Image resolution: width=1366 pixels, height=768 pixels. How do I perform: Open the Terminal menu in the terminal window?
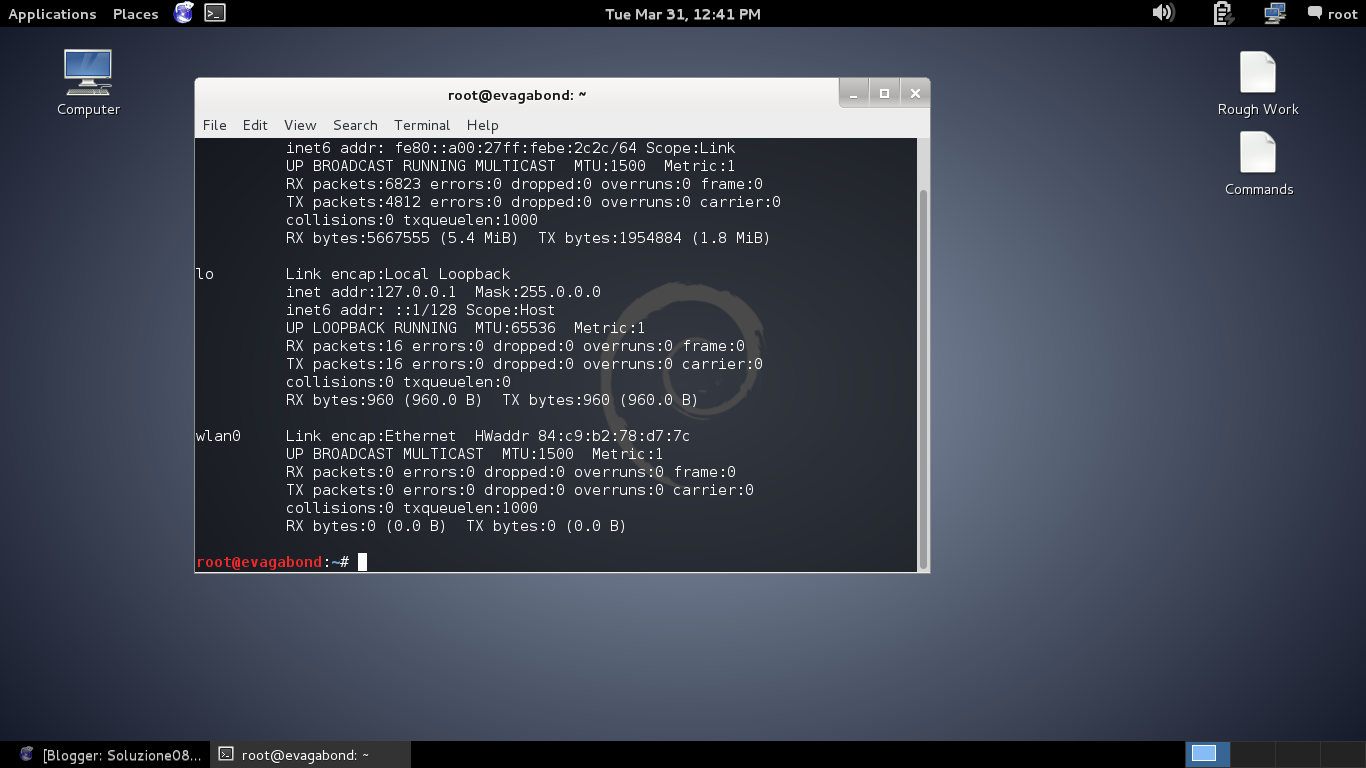tap(421, 125)
